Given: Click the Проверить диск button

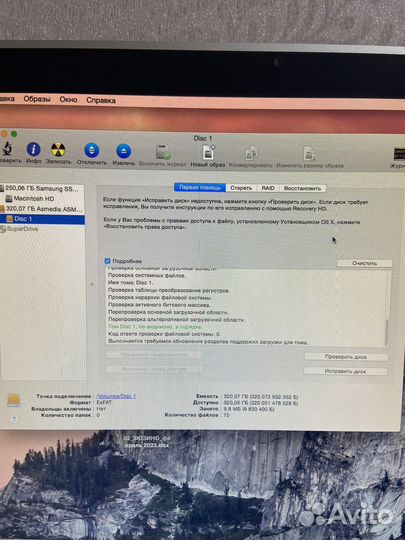Looking at the screenshot, I should tap(346, 357).
